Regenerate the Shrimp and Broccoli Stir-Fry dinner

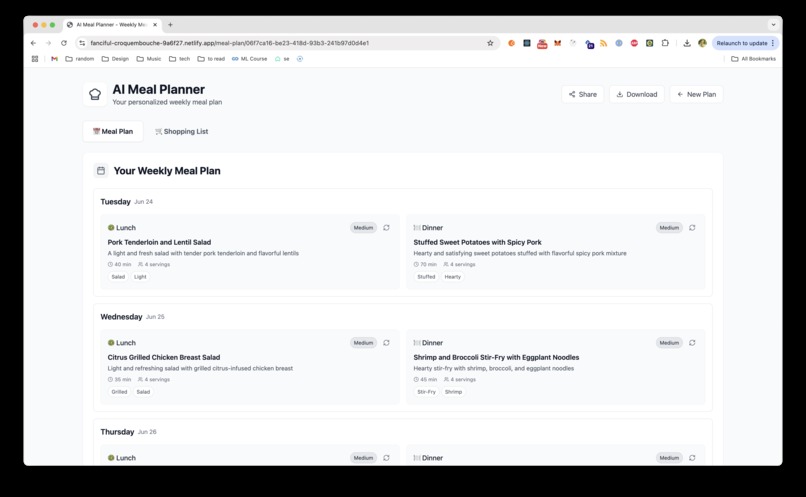coord(692,343)
